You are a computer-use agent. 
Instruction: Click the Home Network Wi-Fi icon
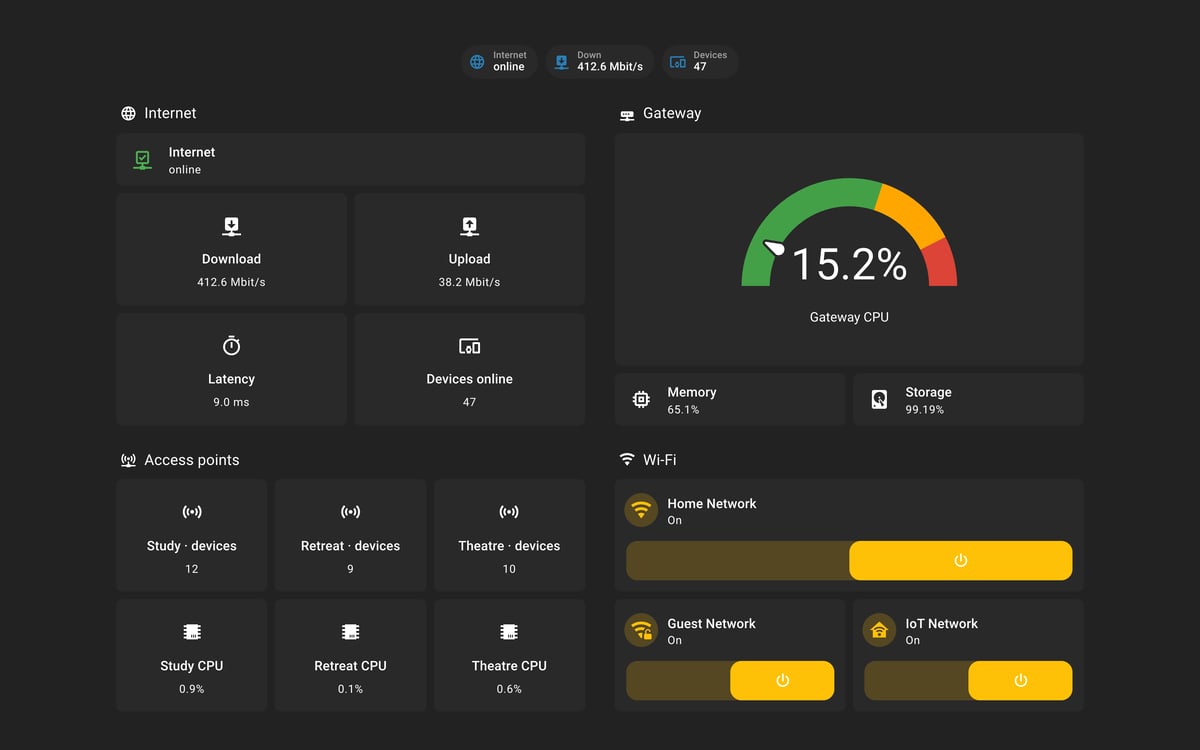click(641, 510)
